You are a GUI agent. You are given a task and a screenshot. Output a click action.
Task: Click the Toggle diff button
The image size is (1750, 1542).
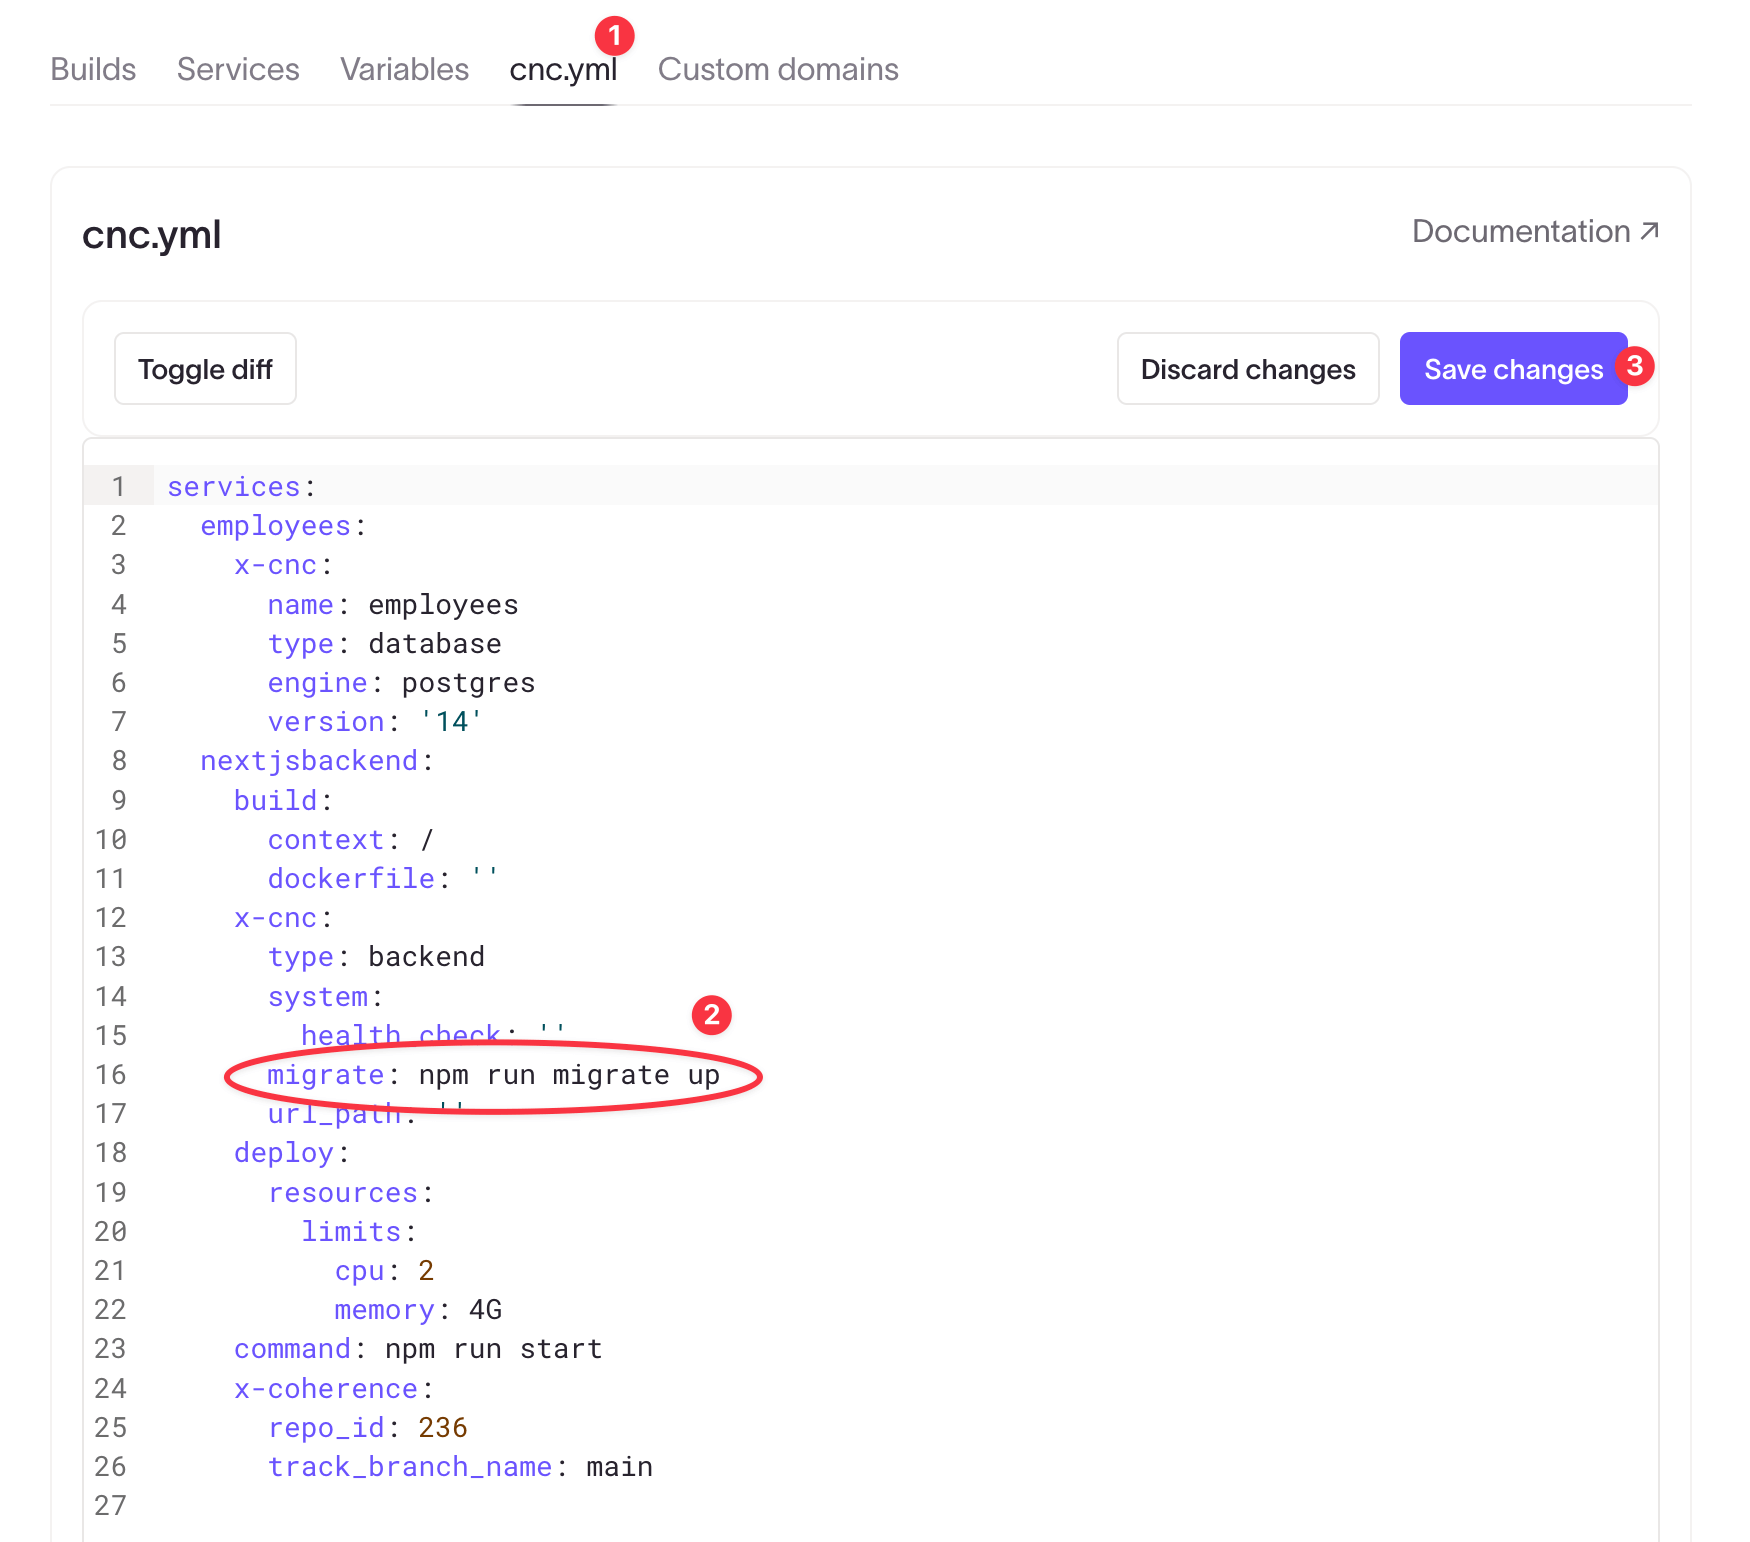point(205,369)
